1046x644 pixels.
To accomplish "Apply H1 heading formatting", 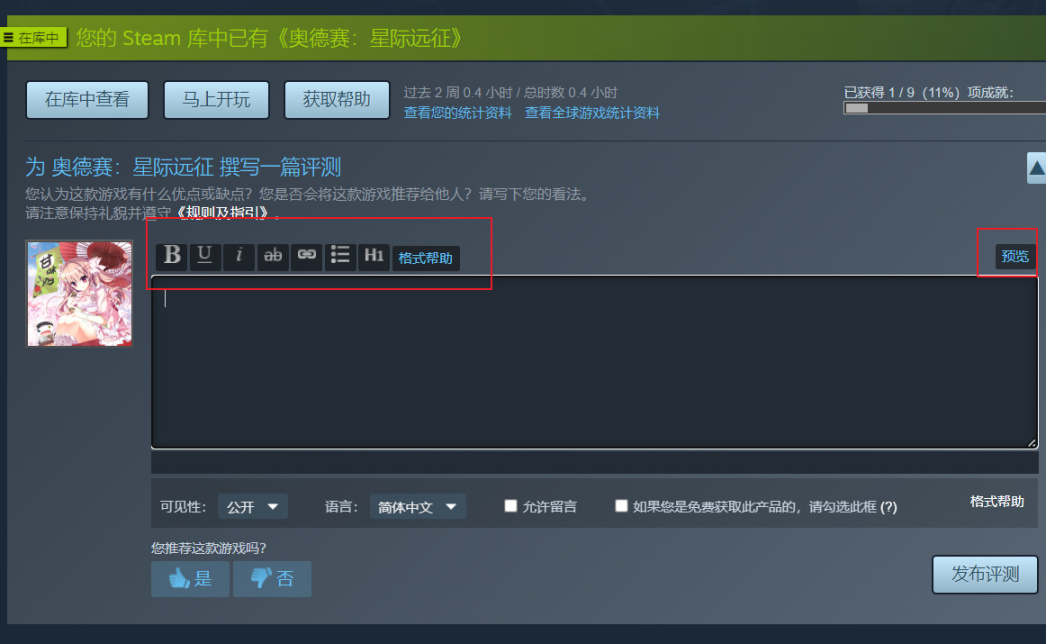I will (x=374, y=256).
